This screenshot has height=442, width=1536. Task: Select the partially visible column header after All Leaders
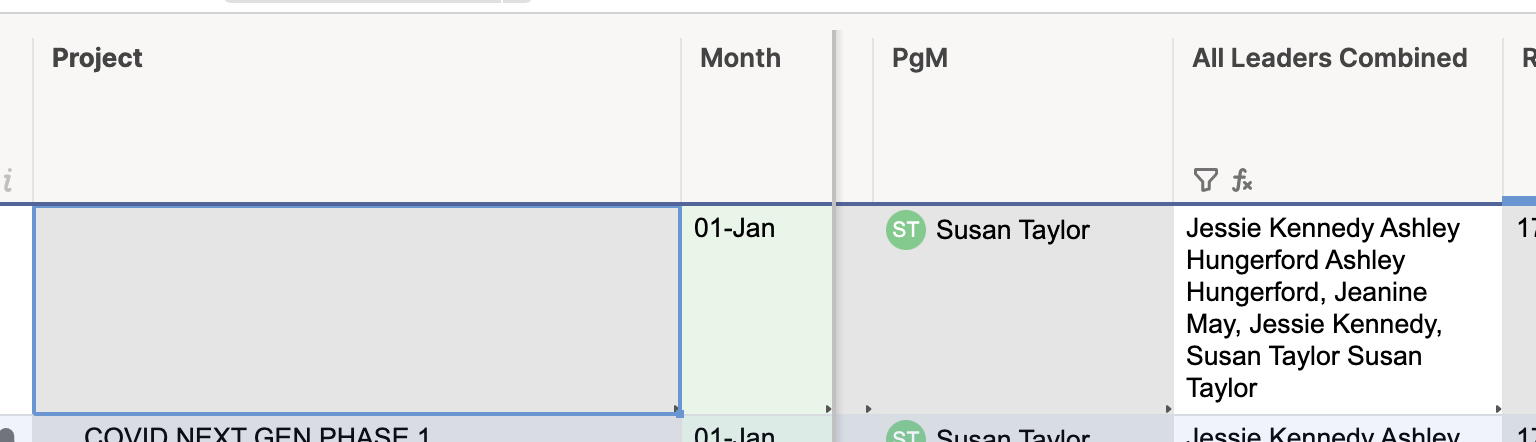pos(1520,120)
